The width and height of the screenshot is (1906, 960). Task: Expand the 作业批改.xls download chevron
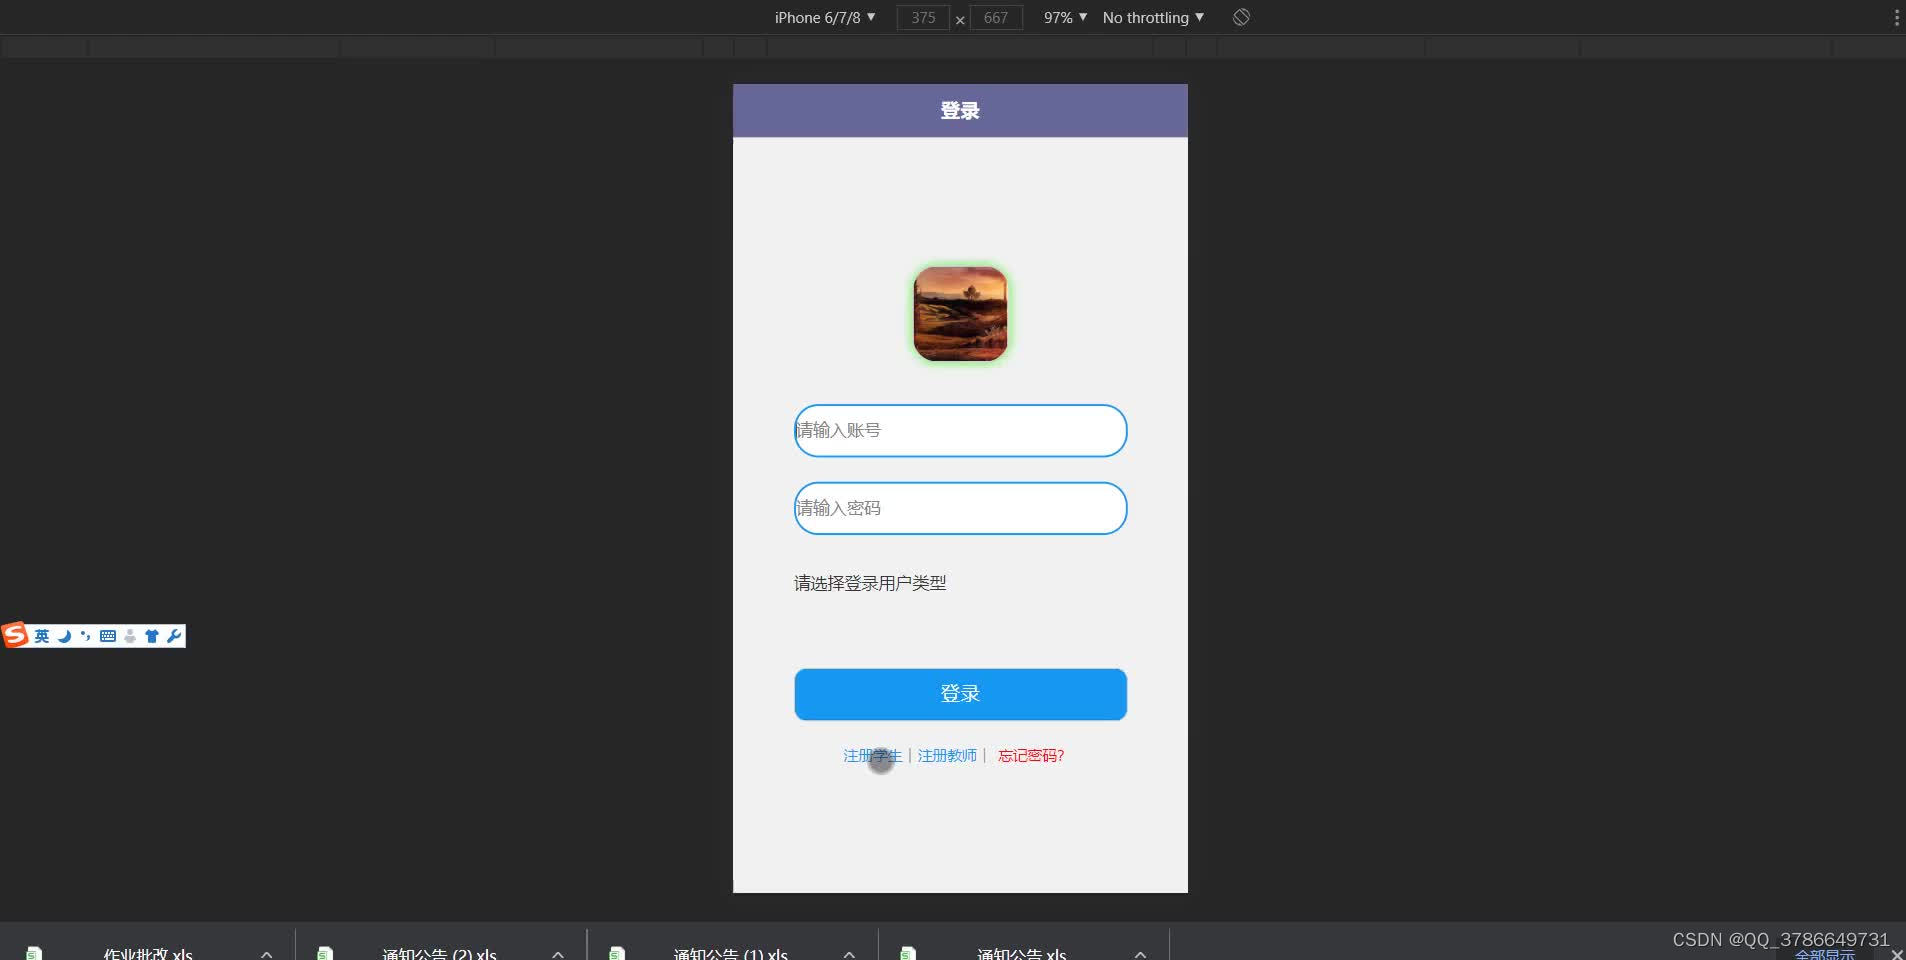point(266,954)
